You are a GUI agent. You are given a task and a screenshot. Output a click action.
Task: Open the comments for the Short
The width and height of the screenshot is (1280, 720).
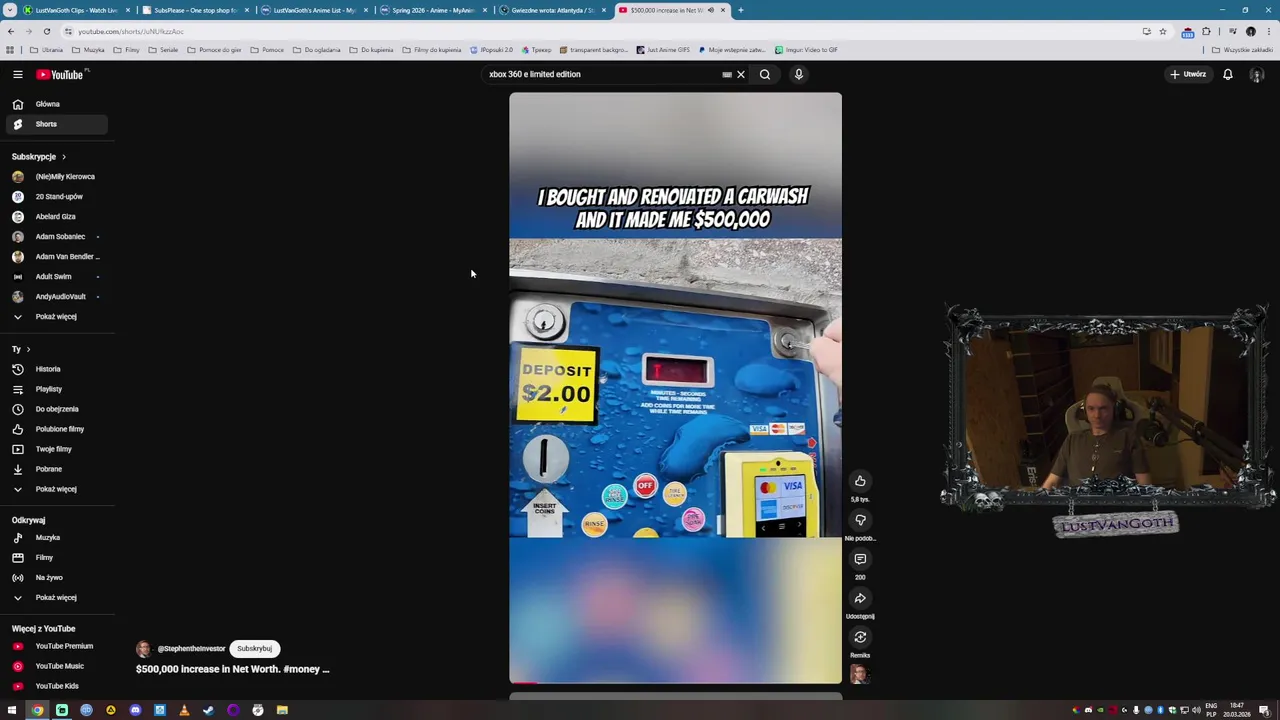[x=860, y=559]
